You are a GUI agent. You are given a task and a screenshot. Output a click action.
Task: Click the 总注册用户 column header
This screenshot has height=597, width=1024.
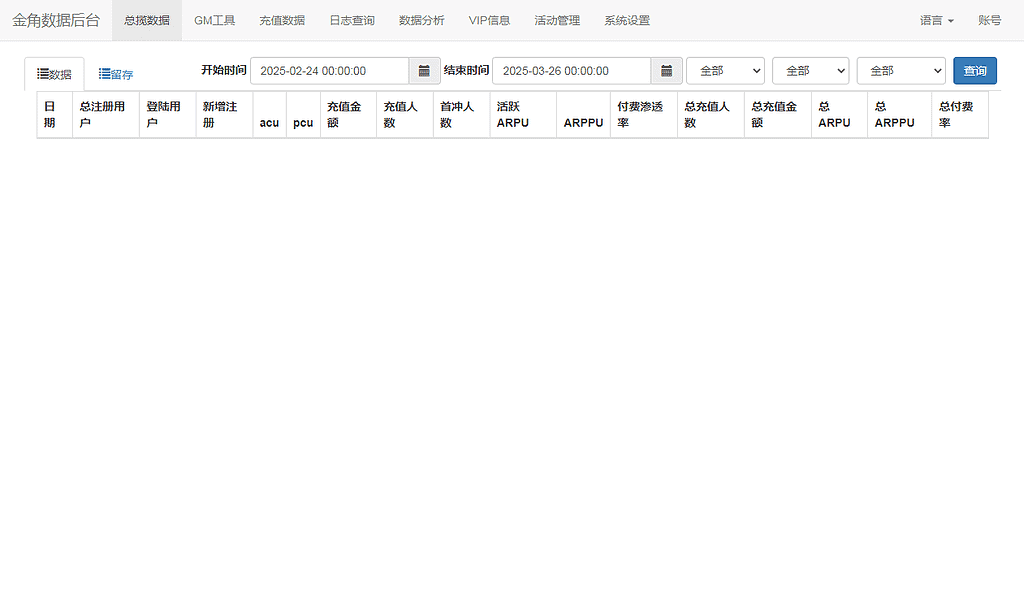[x=106, y=114]
